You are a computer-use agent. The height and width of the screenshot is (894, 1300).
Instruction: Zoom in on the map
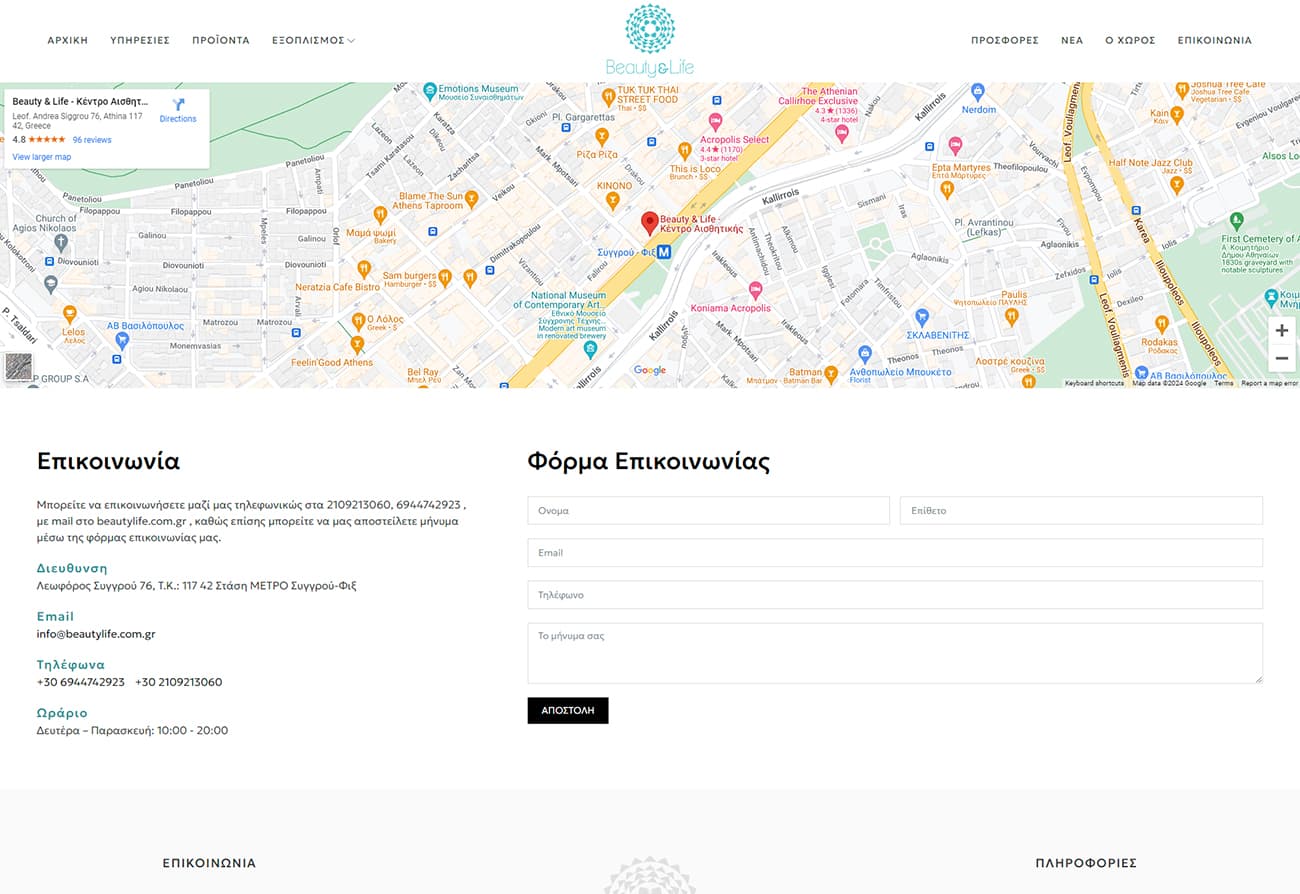click(x=1281, y=331)
